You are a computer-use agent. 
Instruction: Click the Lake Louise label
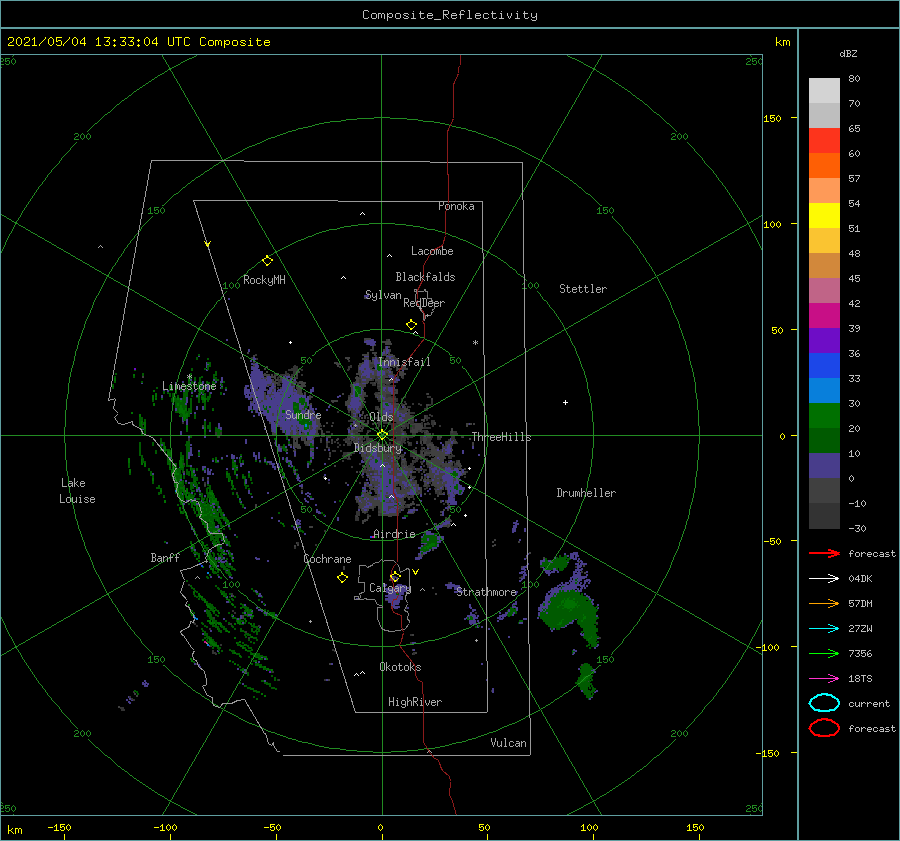[x=77, y=491]
